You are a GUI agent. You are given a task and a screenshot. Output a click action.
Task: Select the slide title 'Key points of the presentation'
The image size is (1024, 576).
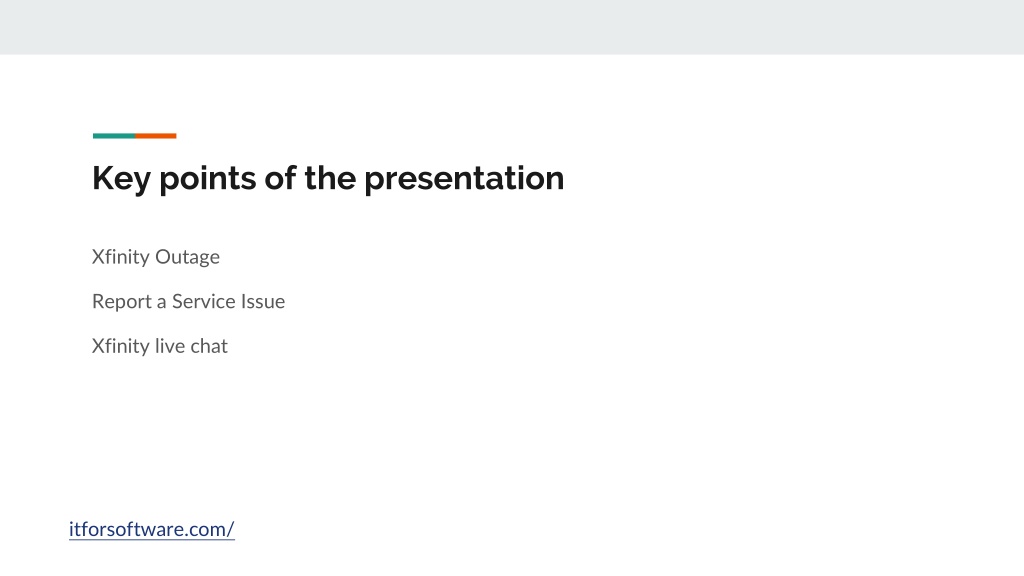click(x=328, y=178)
